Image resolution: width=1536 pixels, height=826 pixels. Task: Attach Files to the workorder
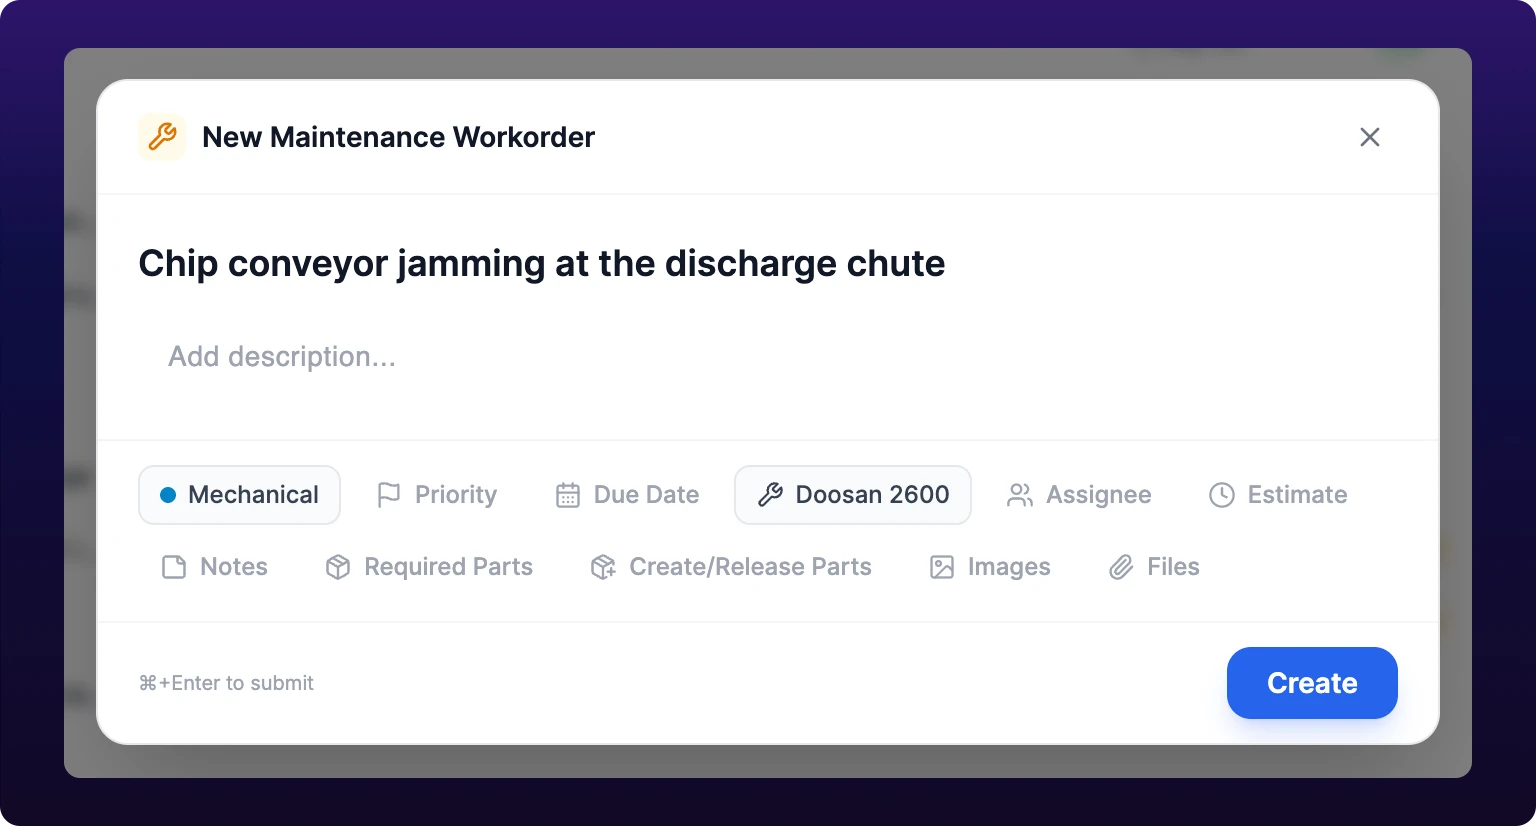coord(1154,567)
